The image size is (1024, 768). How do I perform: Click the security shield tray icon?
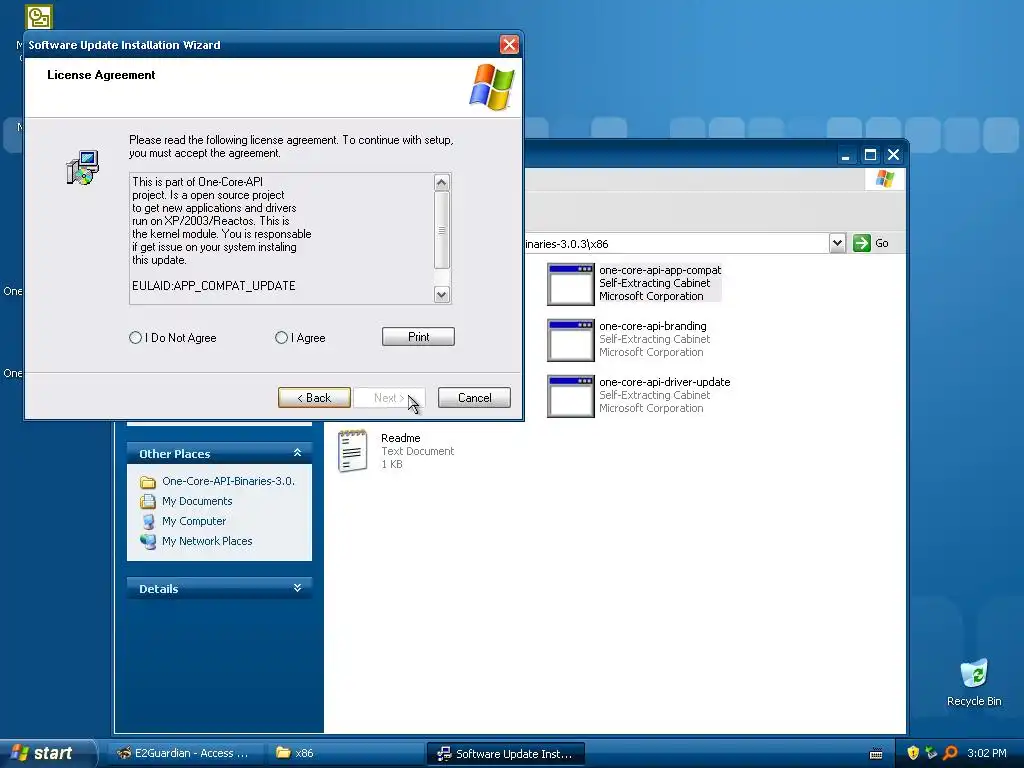click(912, 753)
